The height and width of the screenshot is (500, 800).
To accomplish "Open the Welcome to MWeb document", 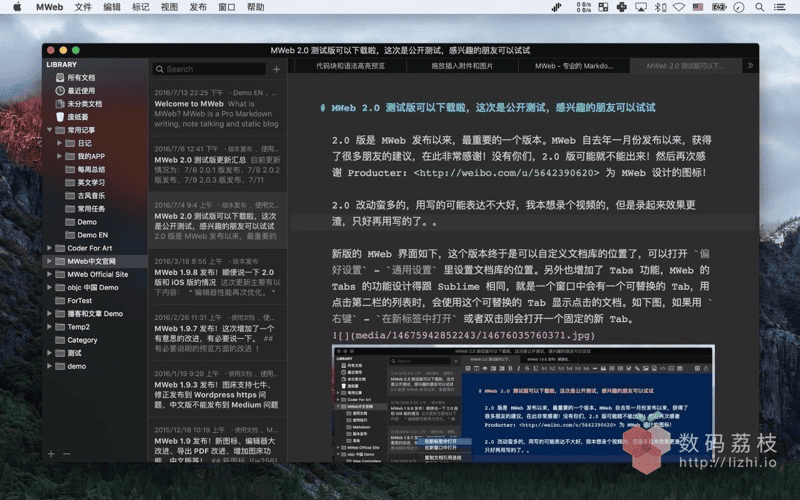I will click(x=218, y=108).
